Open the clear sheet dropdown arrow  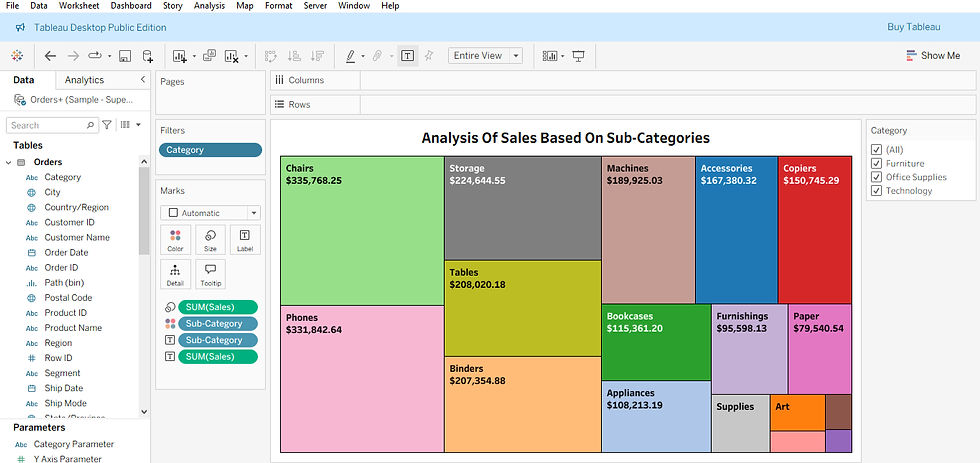[x=246, y=56]
